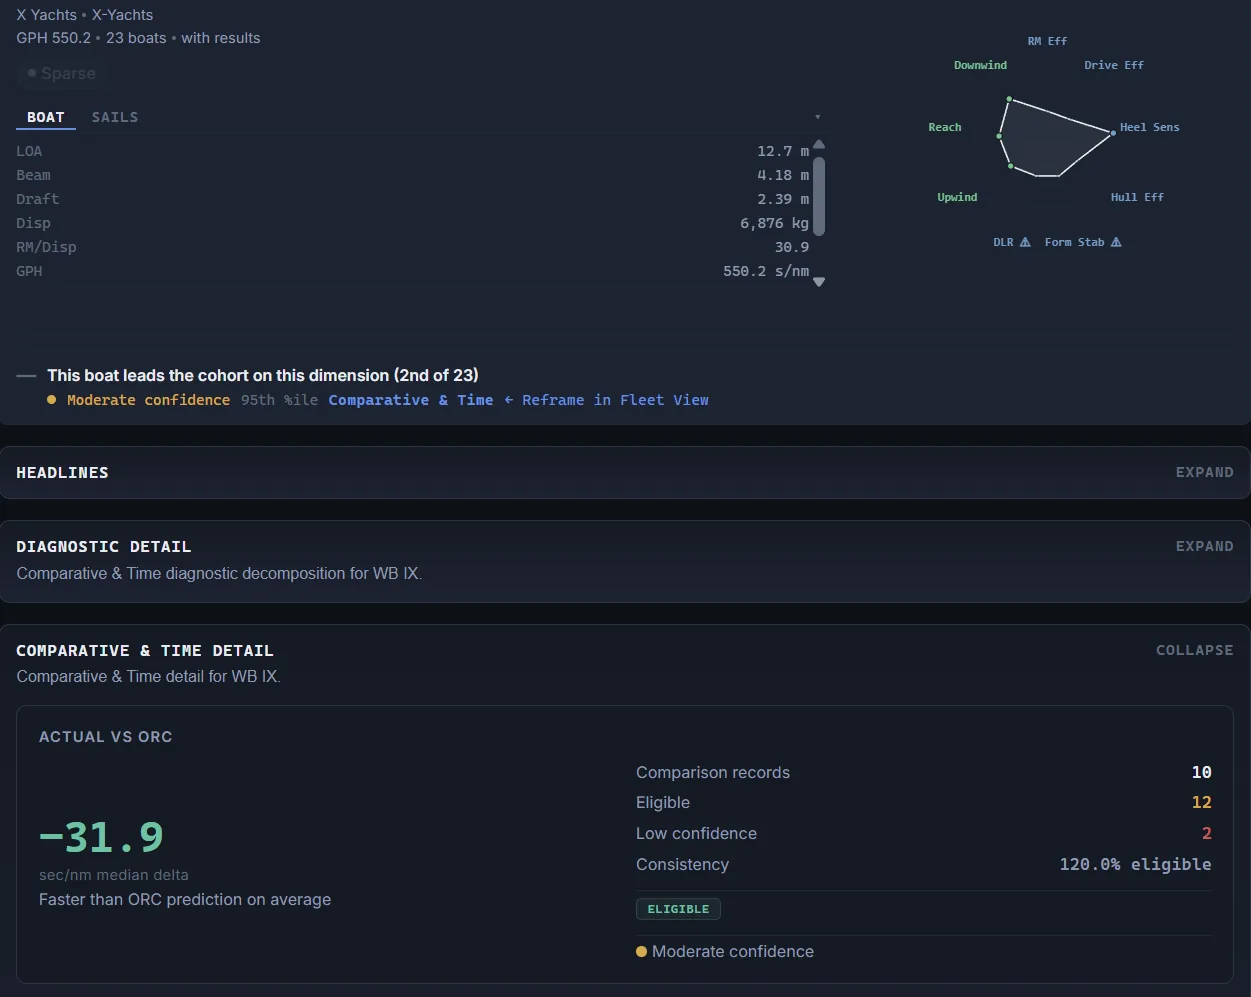Click the RM Eff radar axis label
Screen dimensions: 1251x997
1047,41
